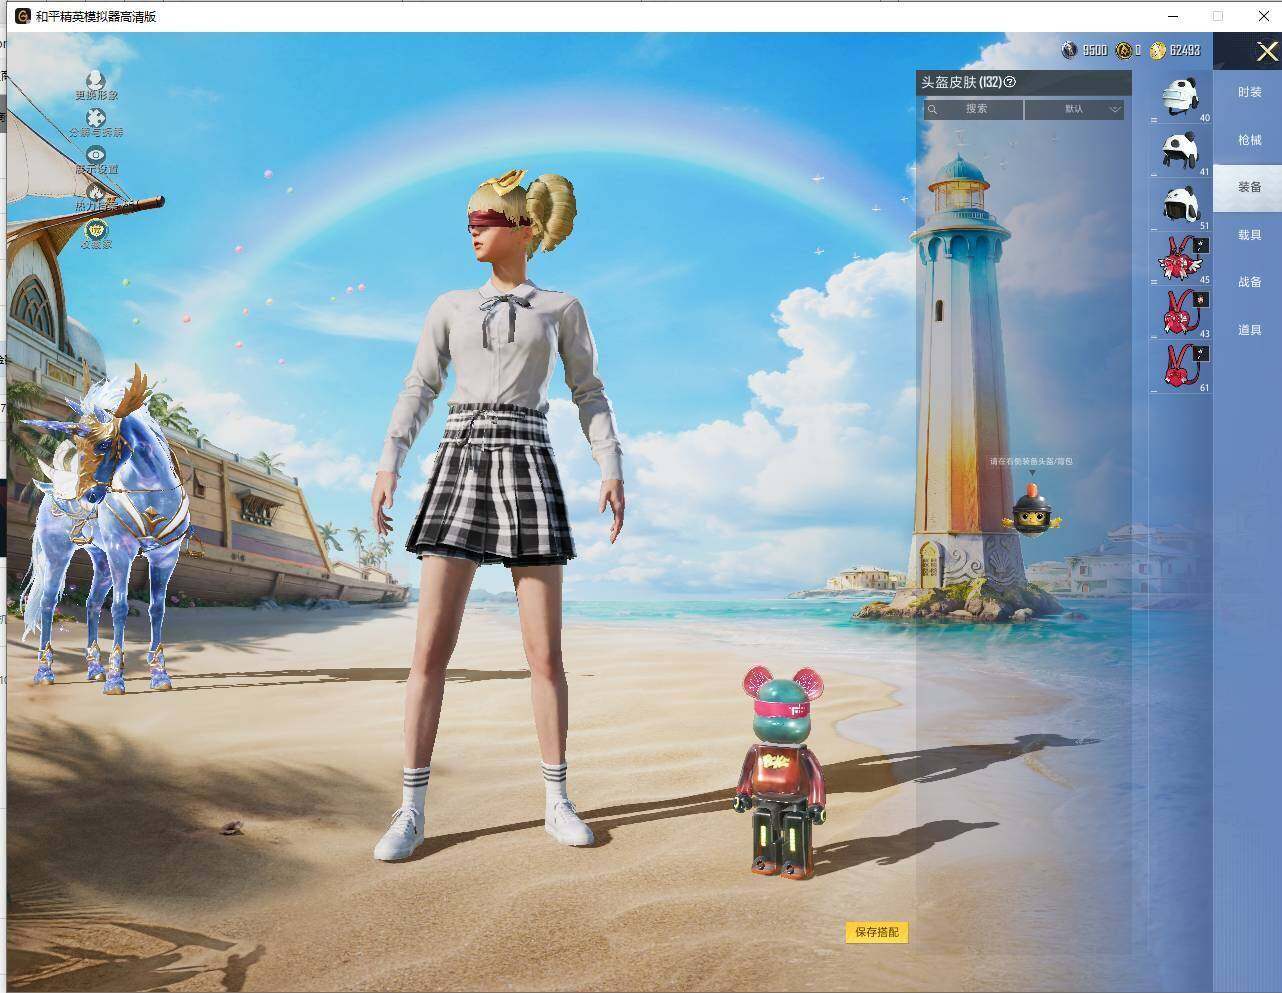Viewport: 1282px width, 993px height.
Task: Click the silver coin 9500 currency icon
Action: (1069, 50)
